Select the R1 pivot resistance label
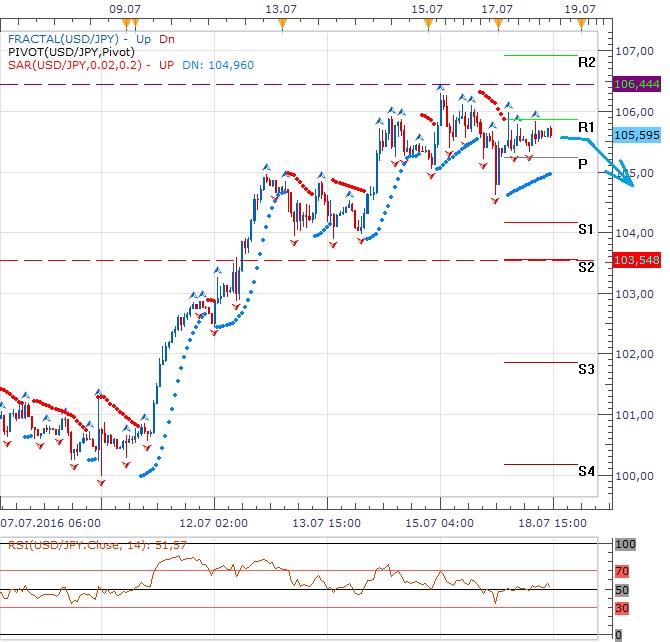670x642 pixels. click(x=587, y=127)
